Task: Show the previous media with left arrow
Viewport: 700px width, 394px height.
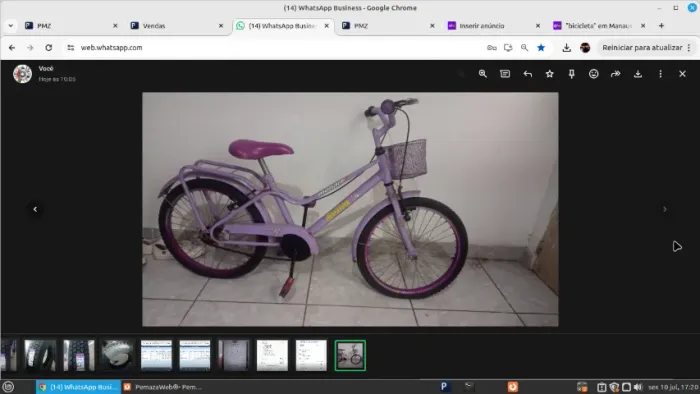Action: [x=35, y=209]
